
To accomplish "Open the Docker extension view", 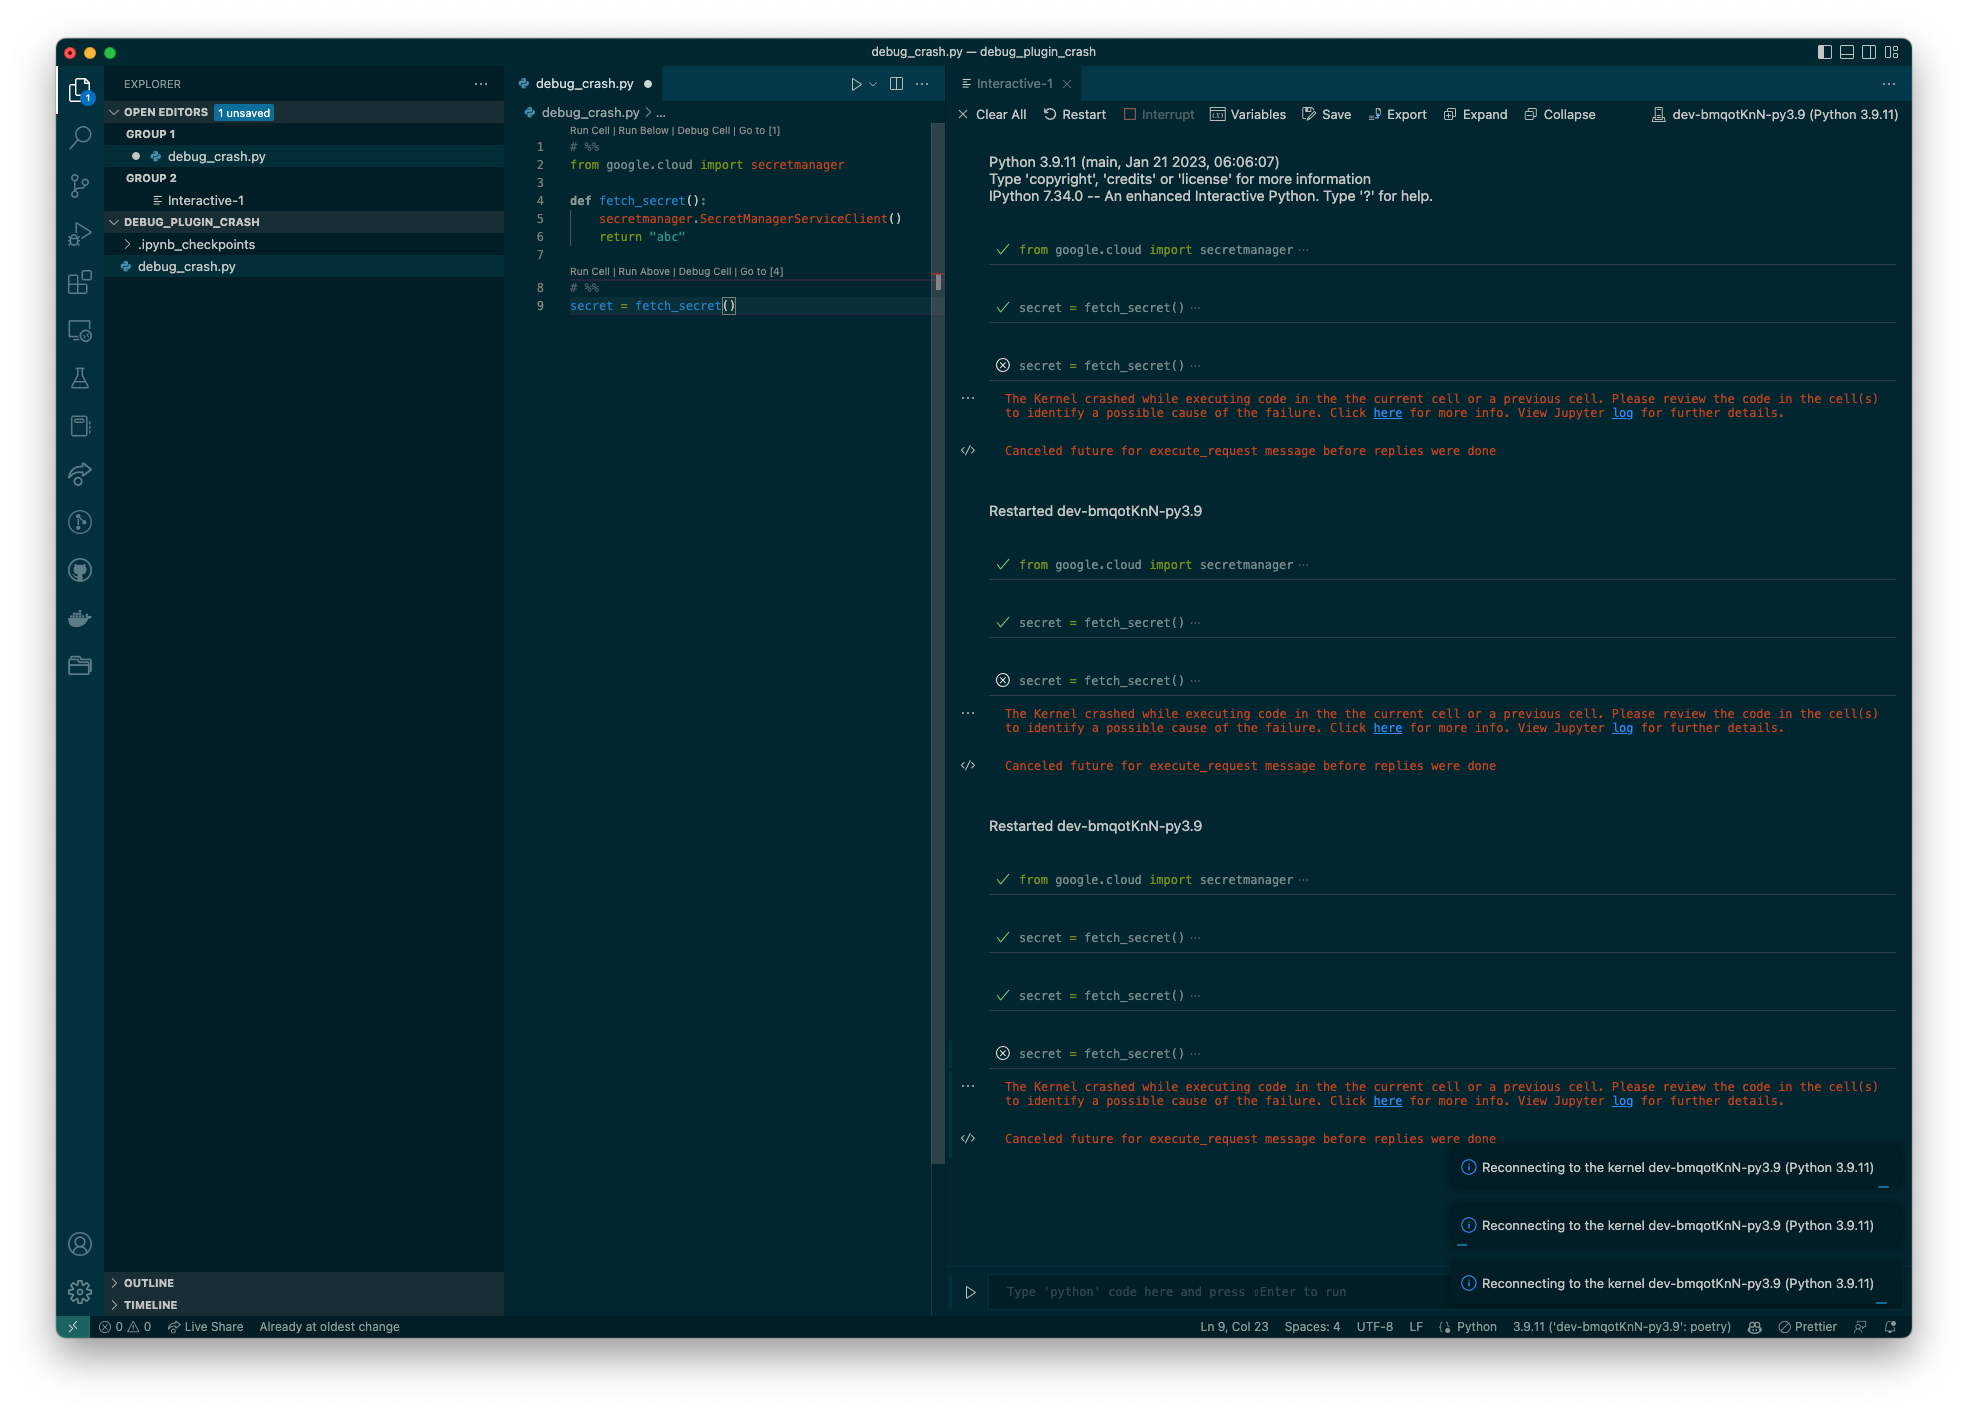I will coord(80,618).
